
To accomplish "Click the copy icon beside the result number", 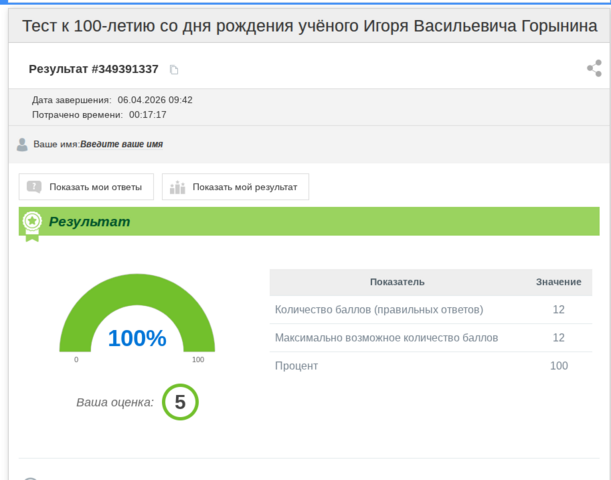I will tap(174, 70).
